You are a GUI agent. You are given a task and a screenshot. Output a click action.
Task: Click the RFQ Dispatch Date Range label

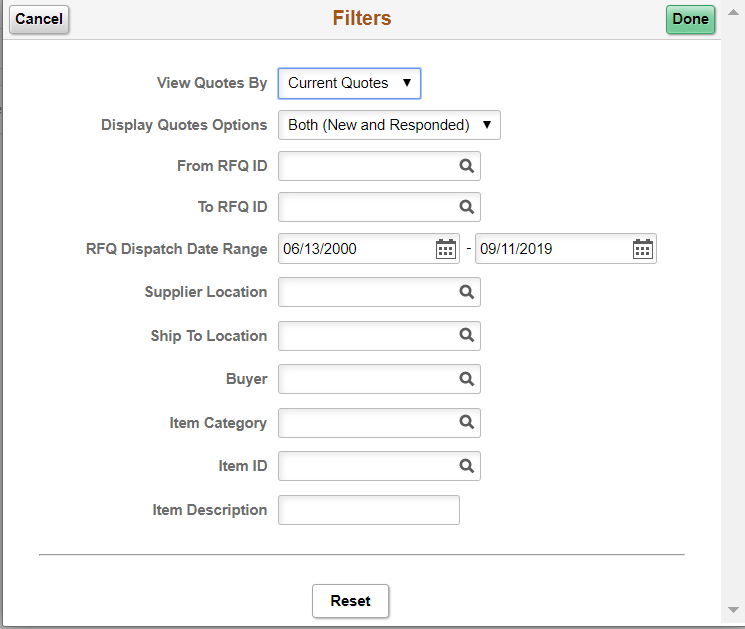[176, 249]
